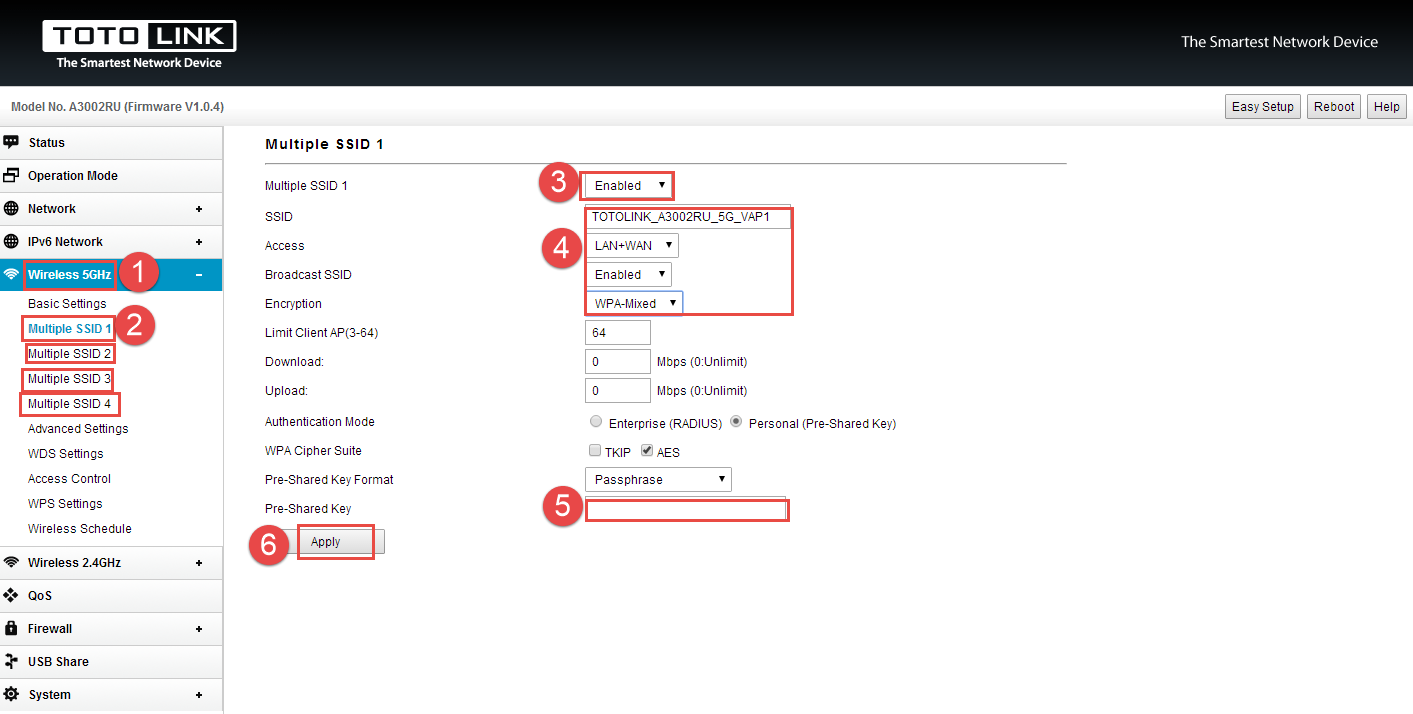Click the IPv6 Network globe icon

click(11, 242)
